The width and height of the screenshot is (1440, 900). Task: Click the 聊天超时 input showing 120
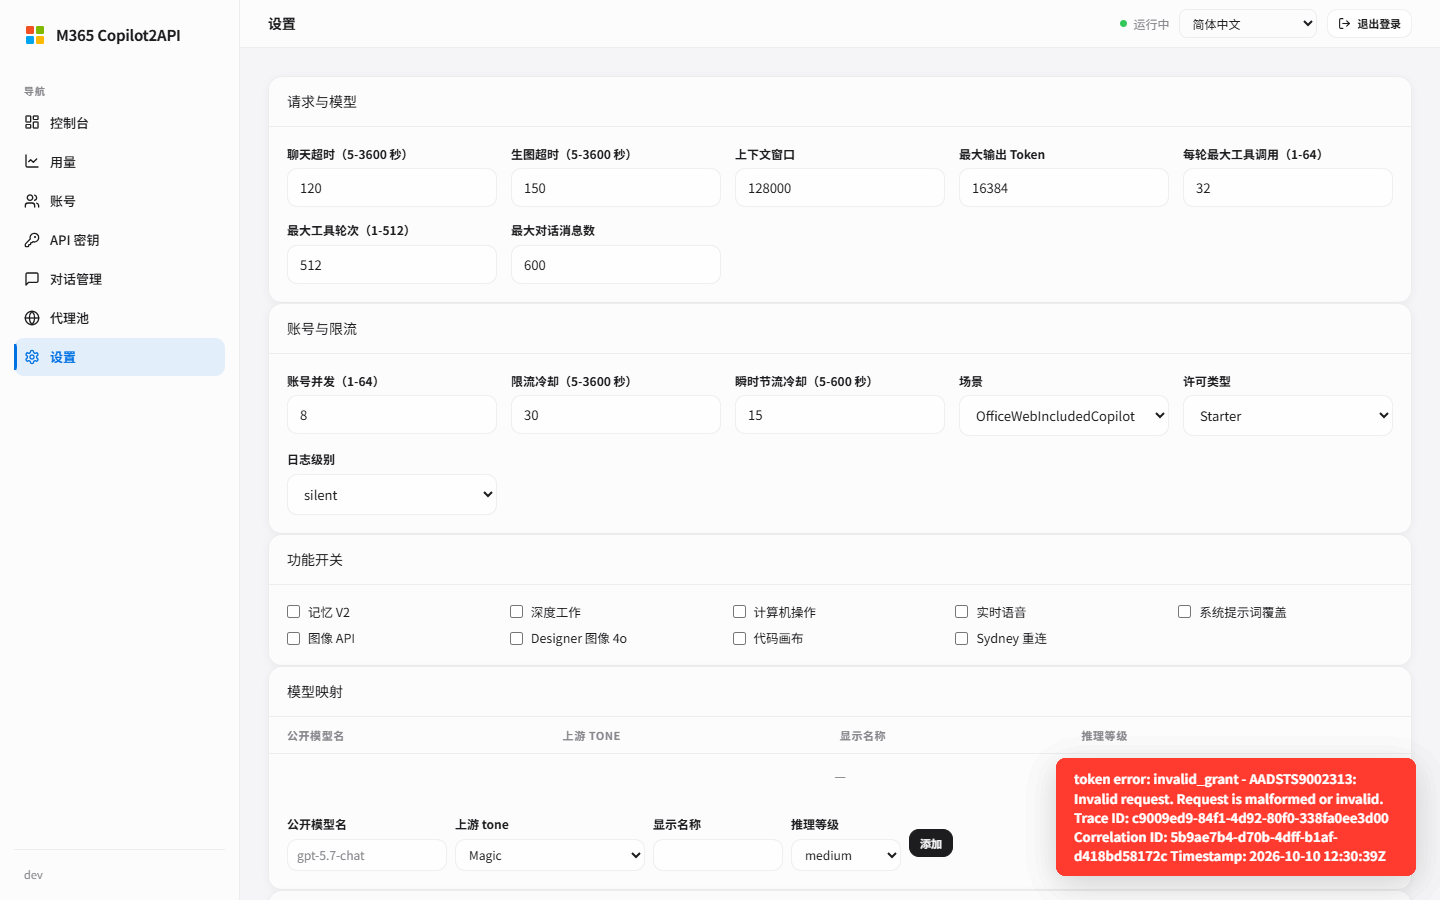(x=392, y=188)
